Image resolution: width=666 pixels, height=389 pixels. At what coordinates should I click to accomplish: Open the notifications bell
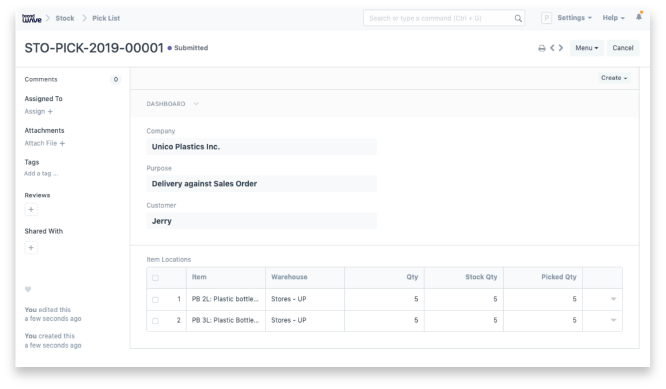click(x=639, y=17)
